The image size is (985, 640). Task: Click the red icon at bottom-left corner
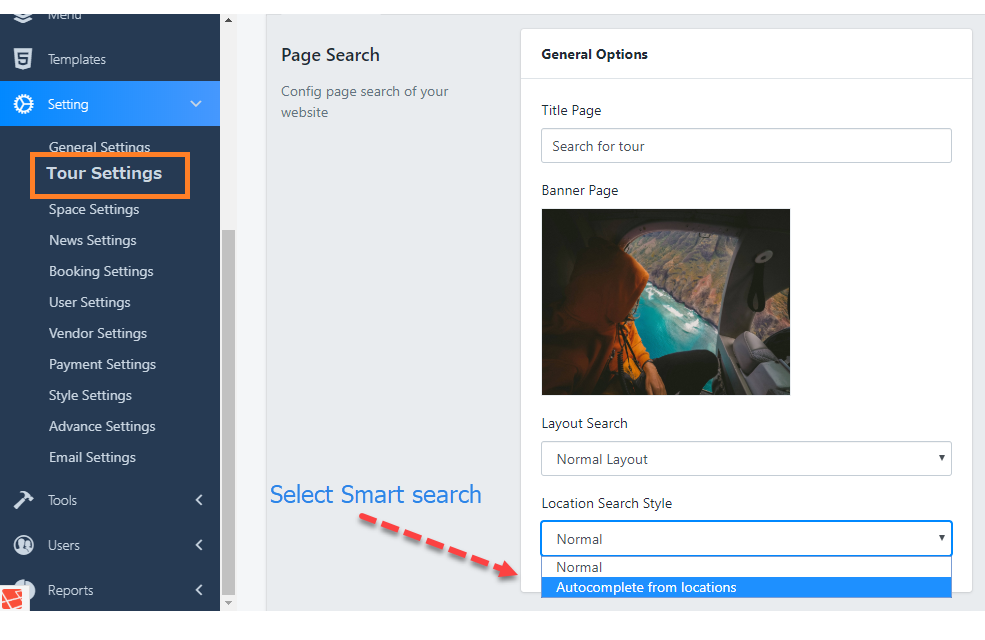[13, 599]
